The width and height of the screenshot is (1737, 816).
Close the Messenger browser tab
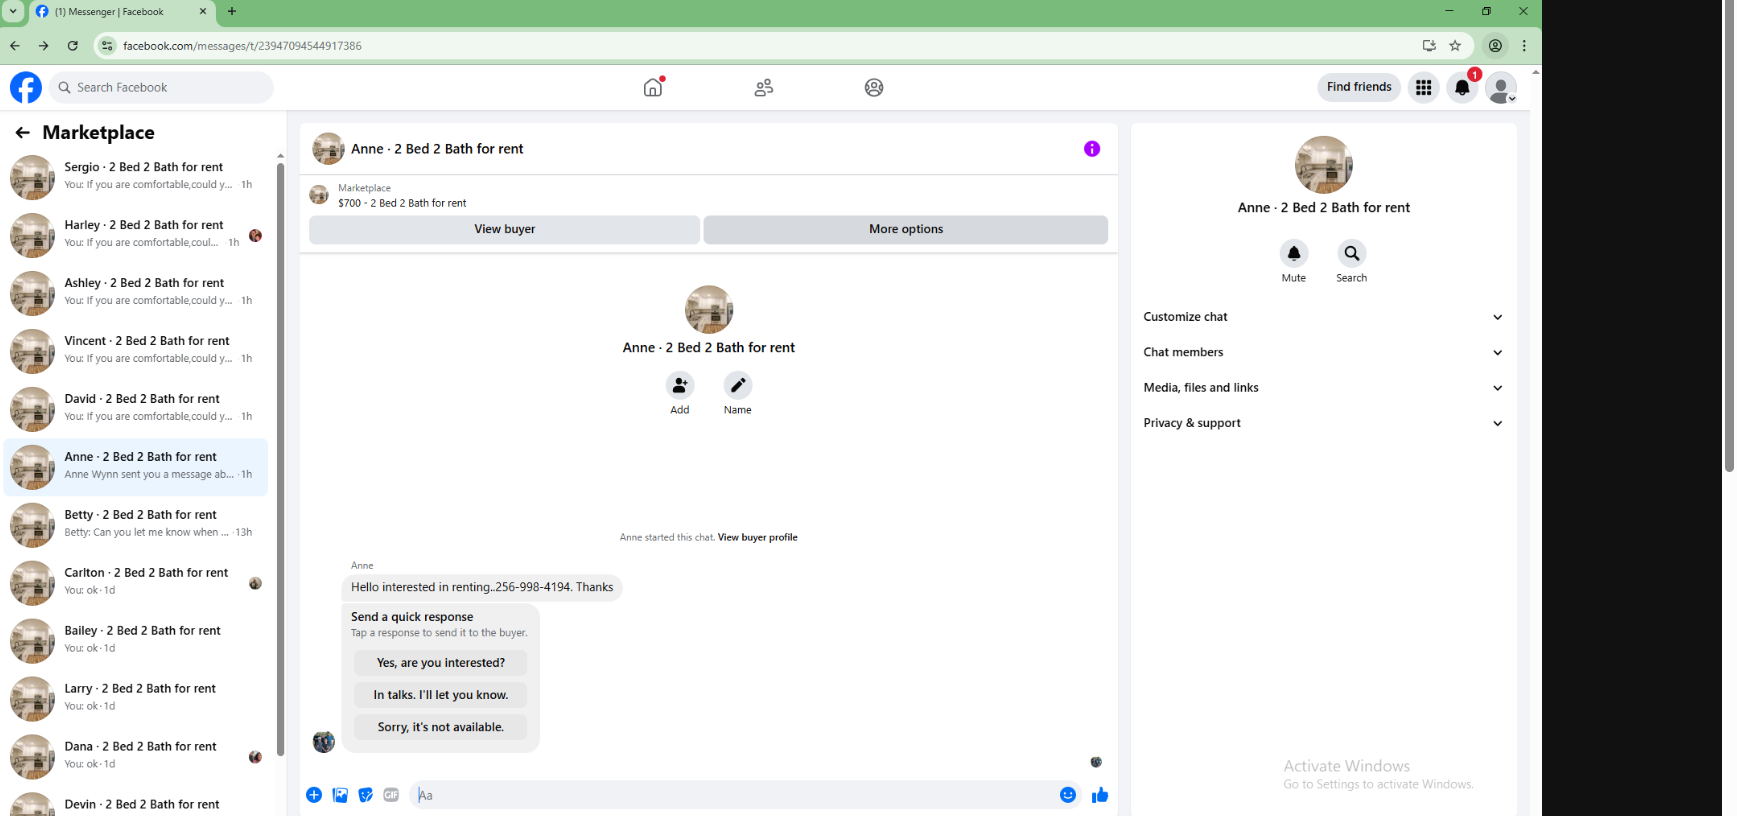tap(202, 12)
